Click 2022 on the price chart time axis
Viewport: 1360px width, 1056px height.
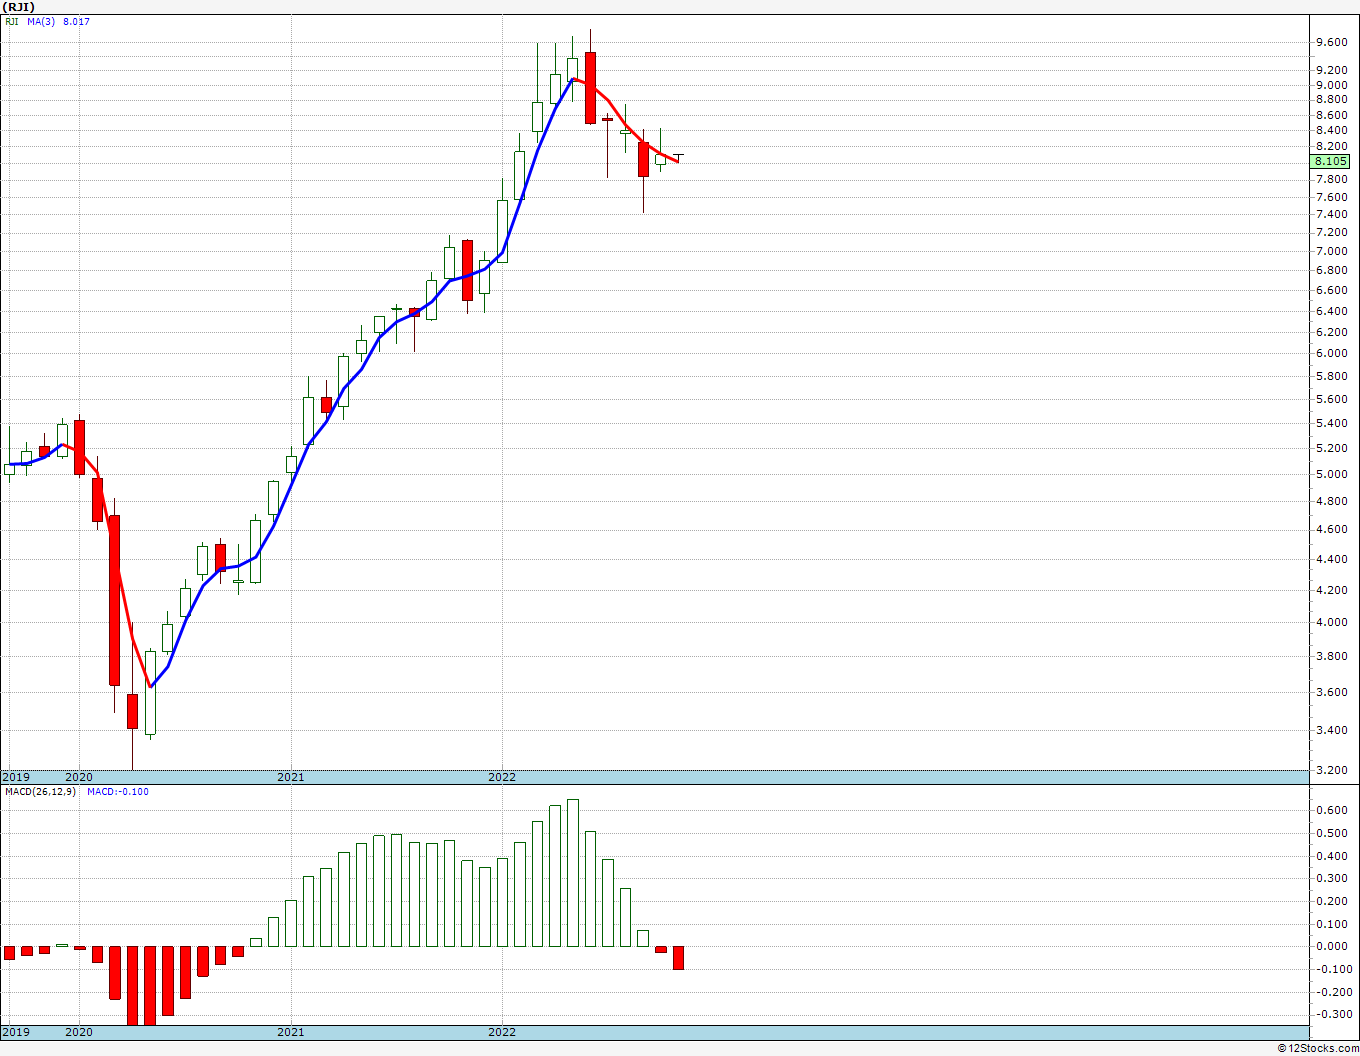502,777
